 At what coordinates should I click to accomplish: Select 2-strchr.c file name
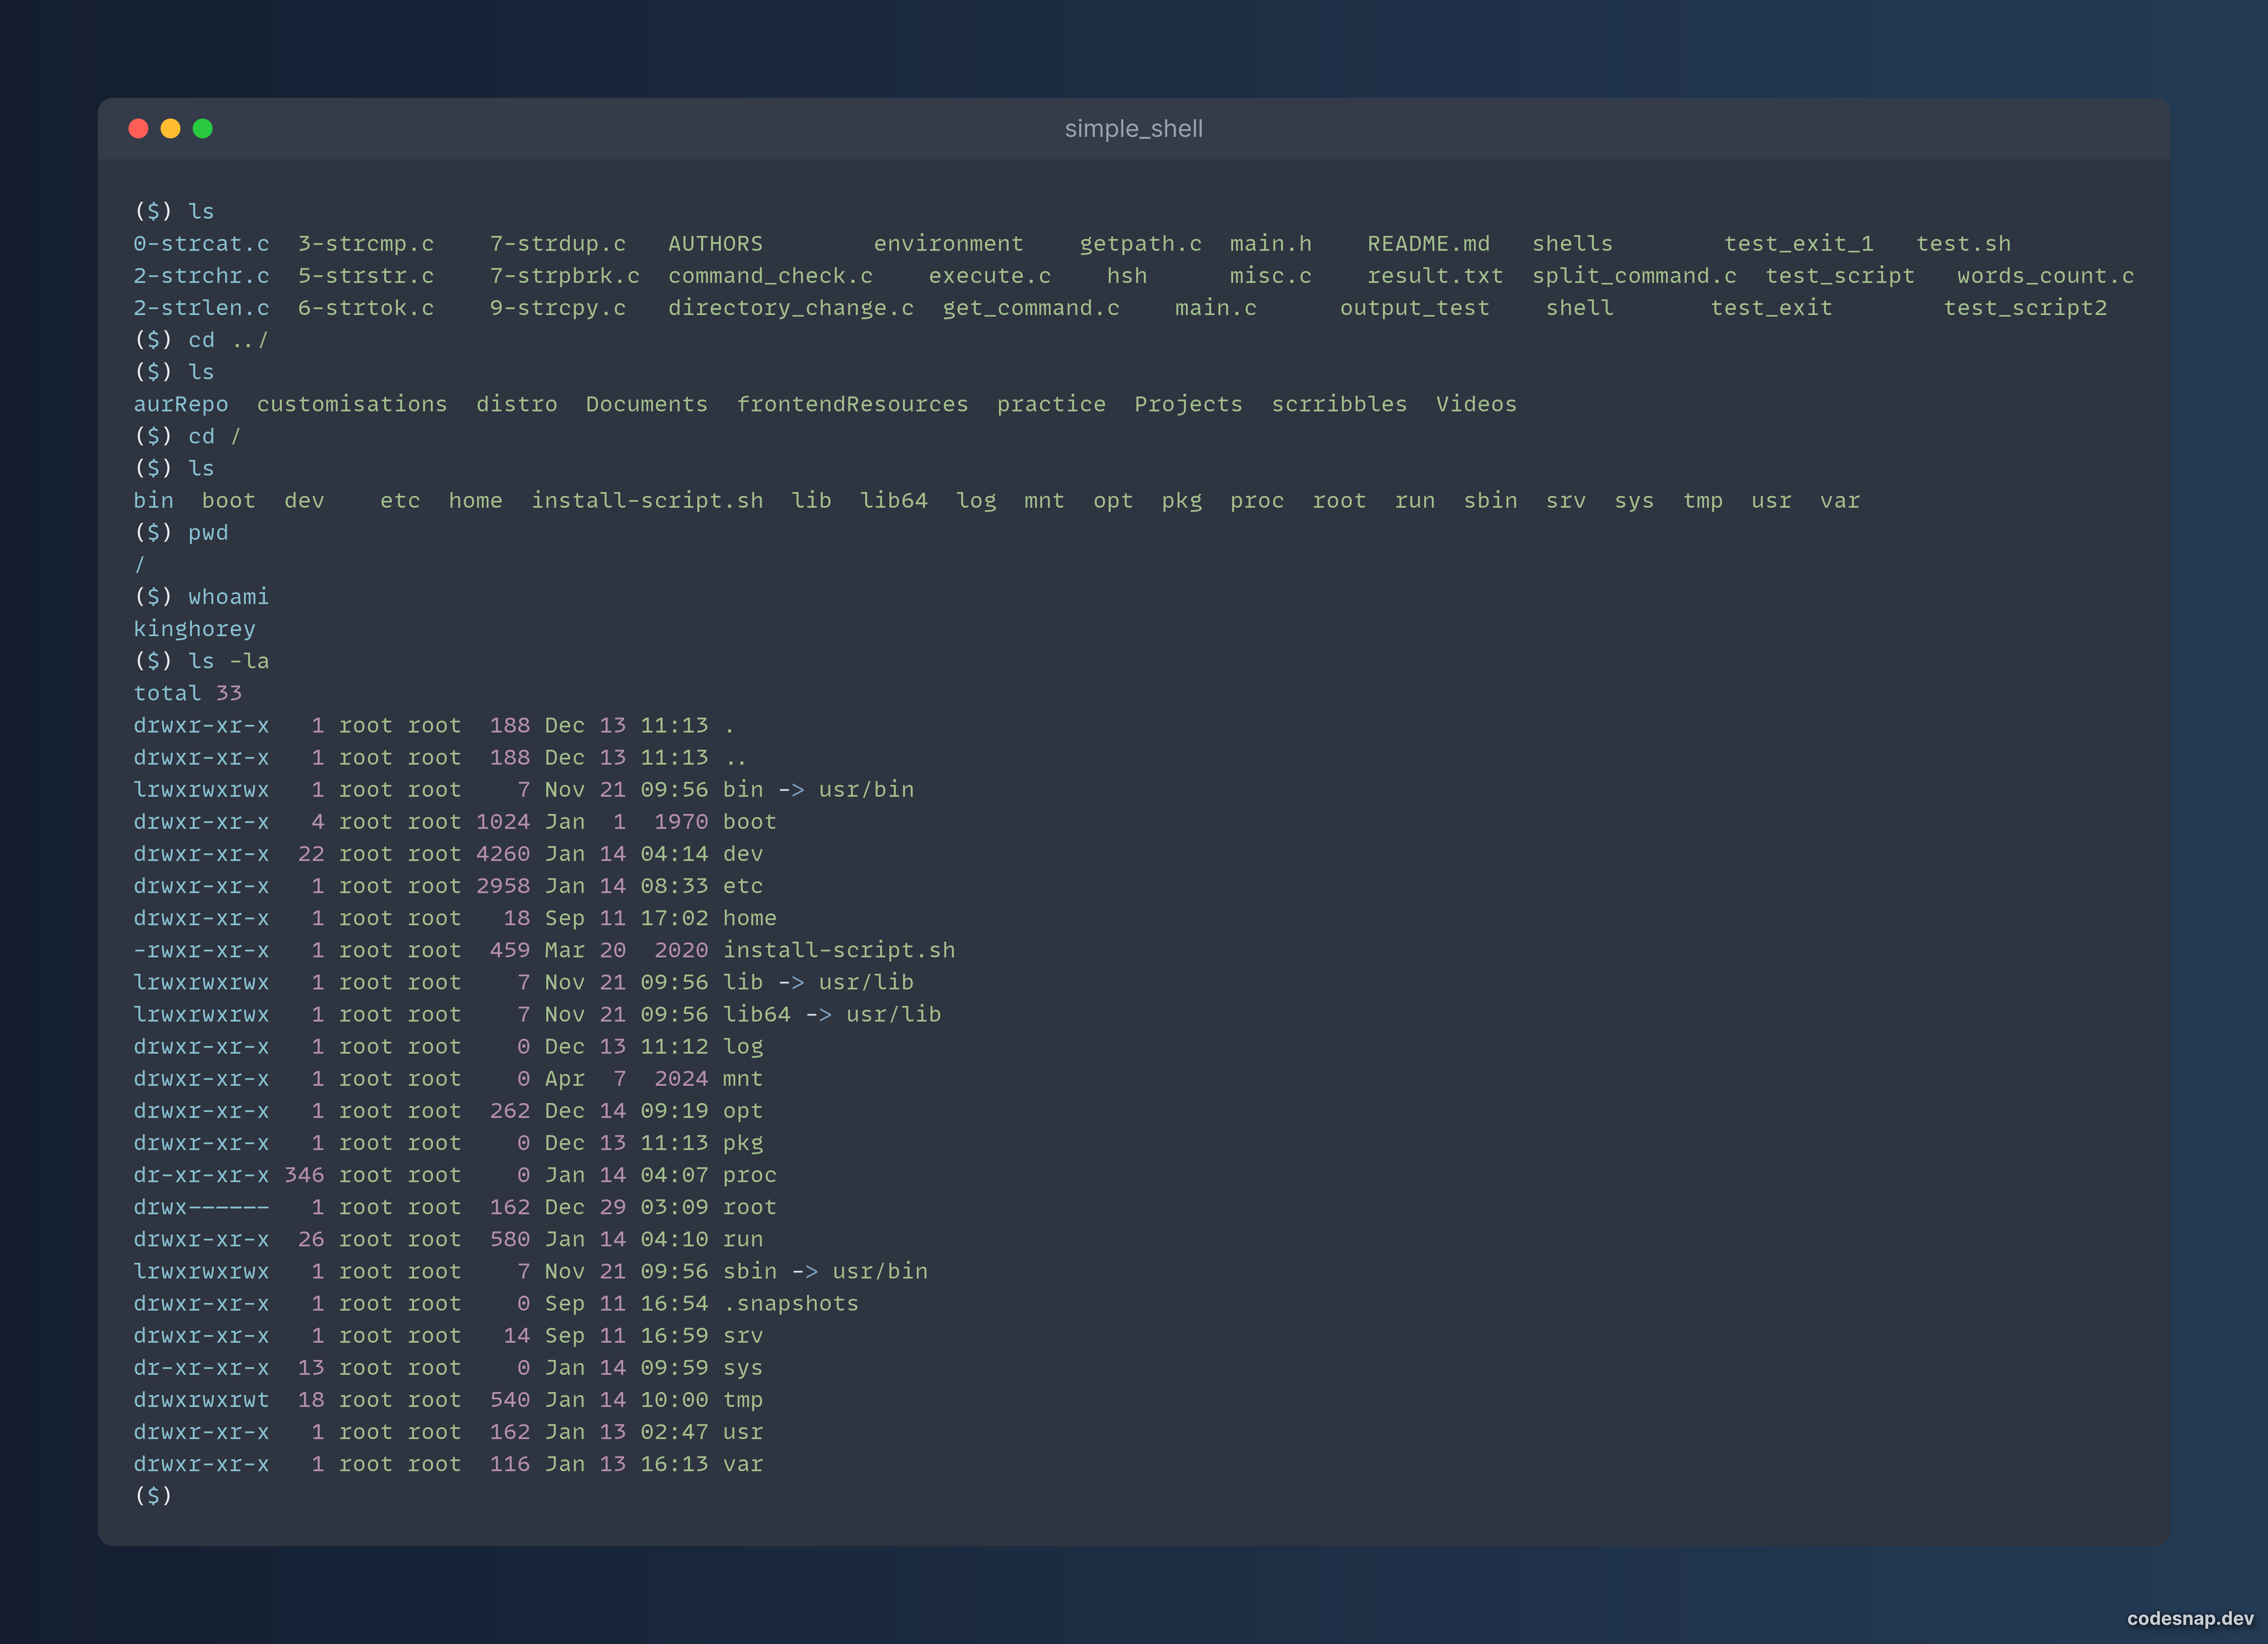(201, 276)
